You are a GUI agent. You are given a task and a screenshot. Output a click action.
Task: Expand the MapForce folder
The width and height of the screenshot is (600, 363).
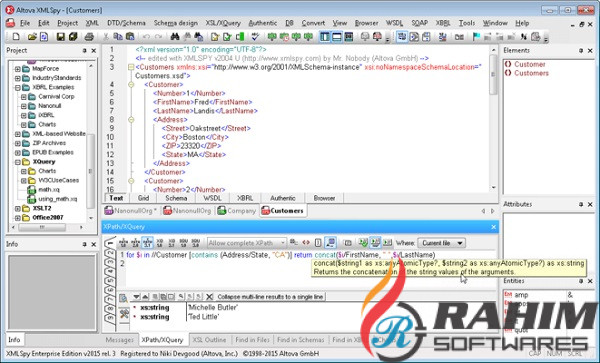pos(17,69)
